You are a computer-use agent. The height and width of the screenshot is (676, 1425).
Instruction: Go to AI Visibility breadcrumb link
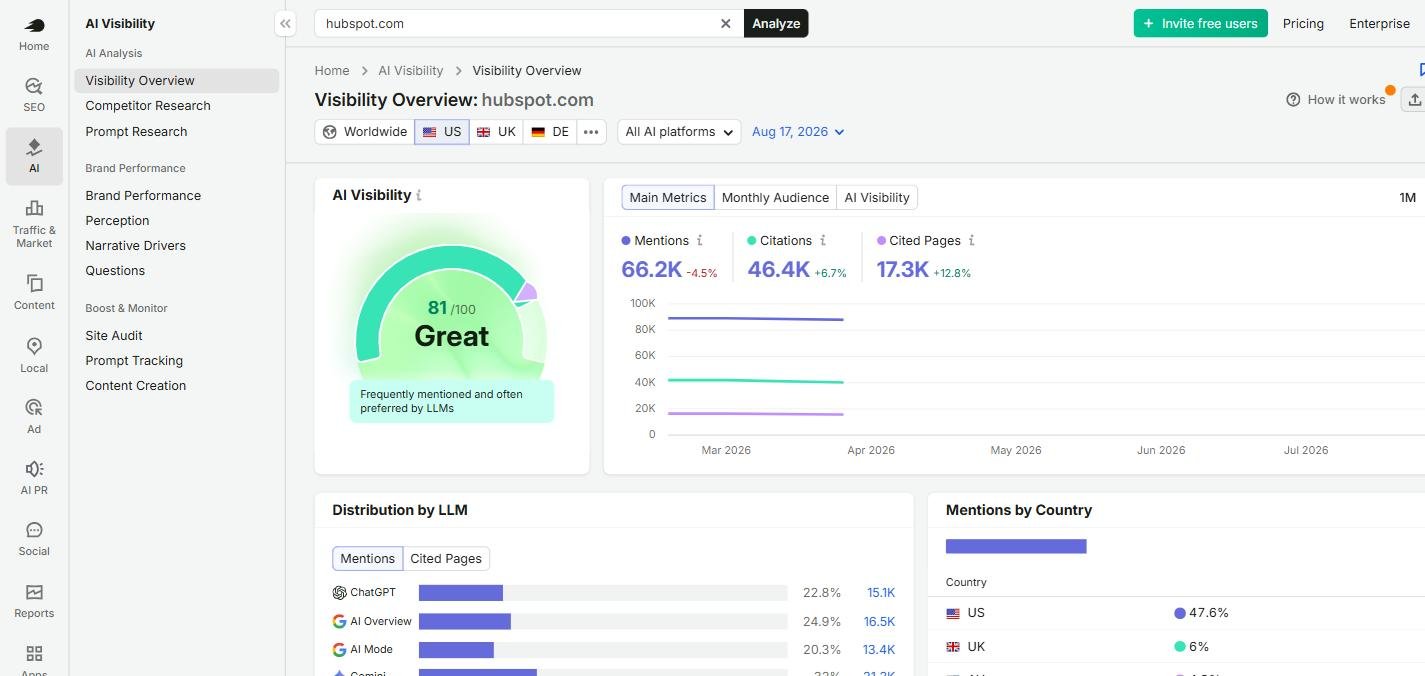tap(410, 71)
